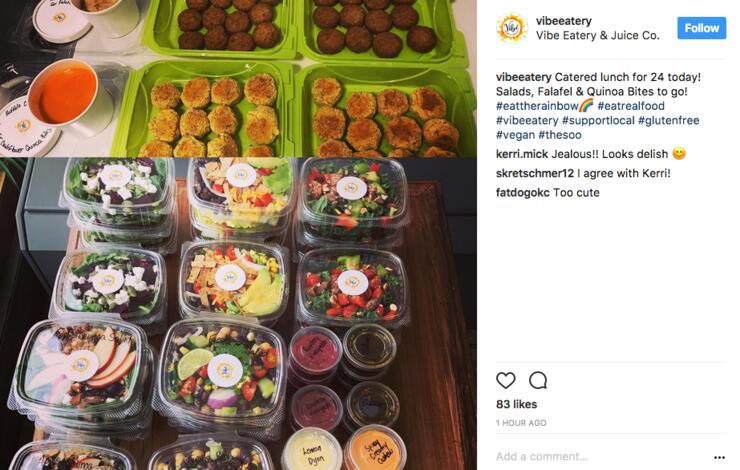
Task: Focus the Add a comment field
Action: [x=599, y=456]
